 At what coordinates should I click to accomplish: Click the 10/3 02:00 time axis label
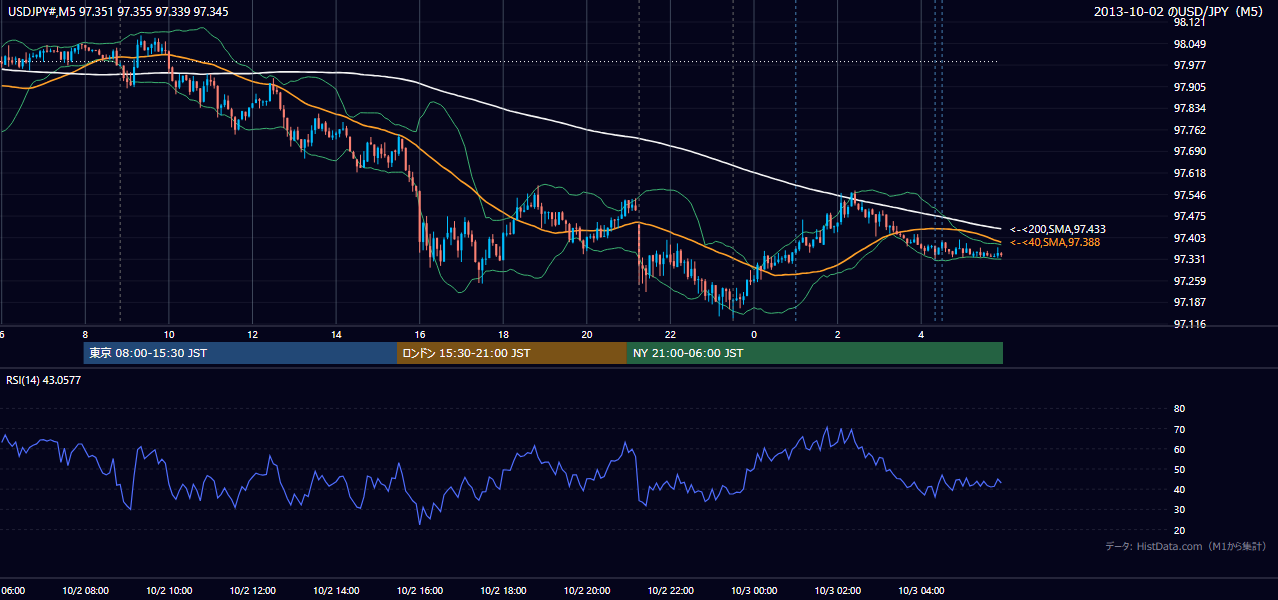(x=837, y=590)
